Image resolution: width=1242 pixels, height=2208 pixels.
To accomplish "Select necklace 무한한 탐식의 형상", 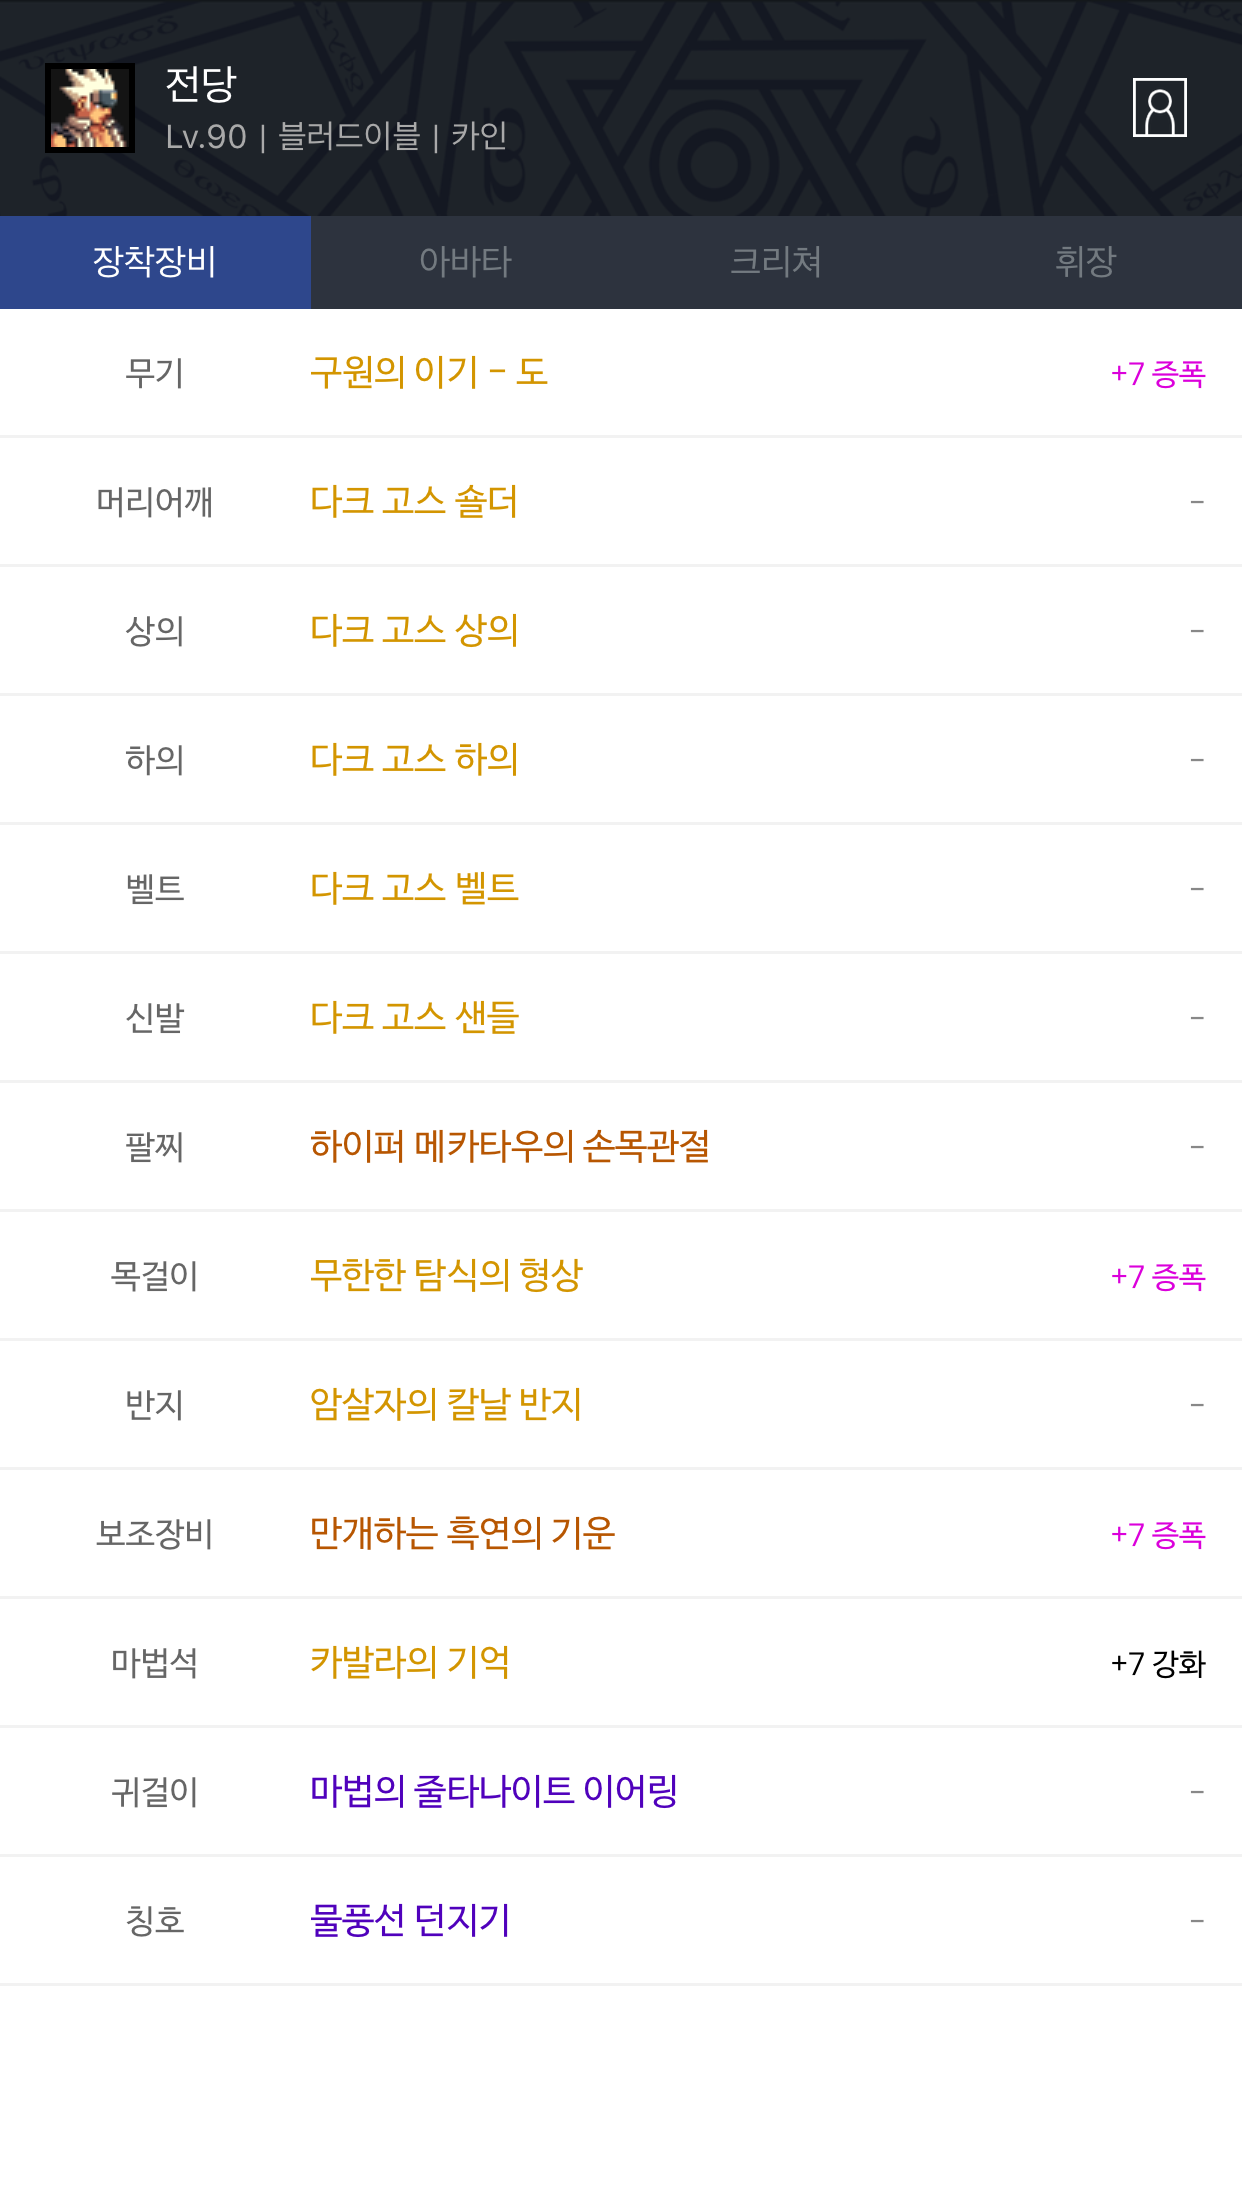I will tap(446, 1275).
